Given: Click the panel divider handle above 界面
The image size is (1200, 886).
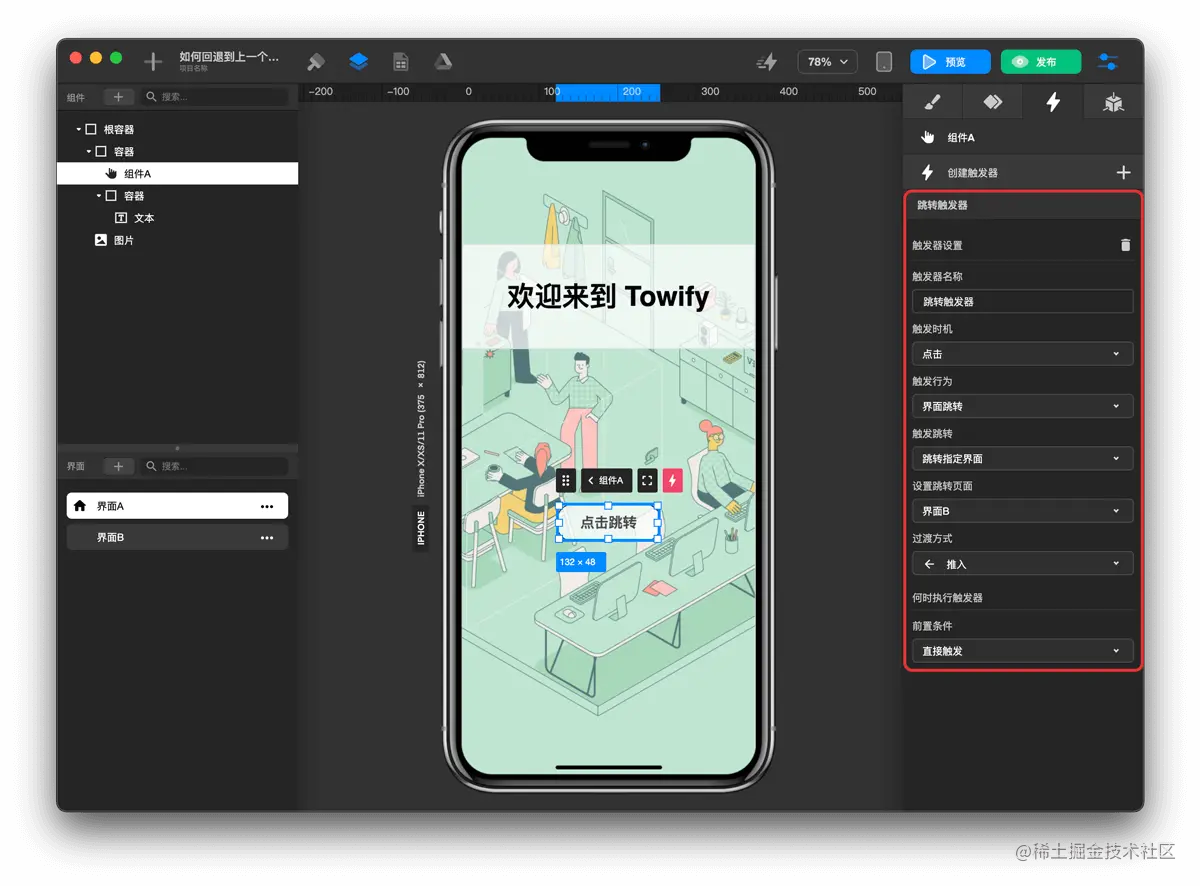Looking at the screenshot, I should [178, 448].
